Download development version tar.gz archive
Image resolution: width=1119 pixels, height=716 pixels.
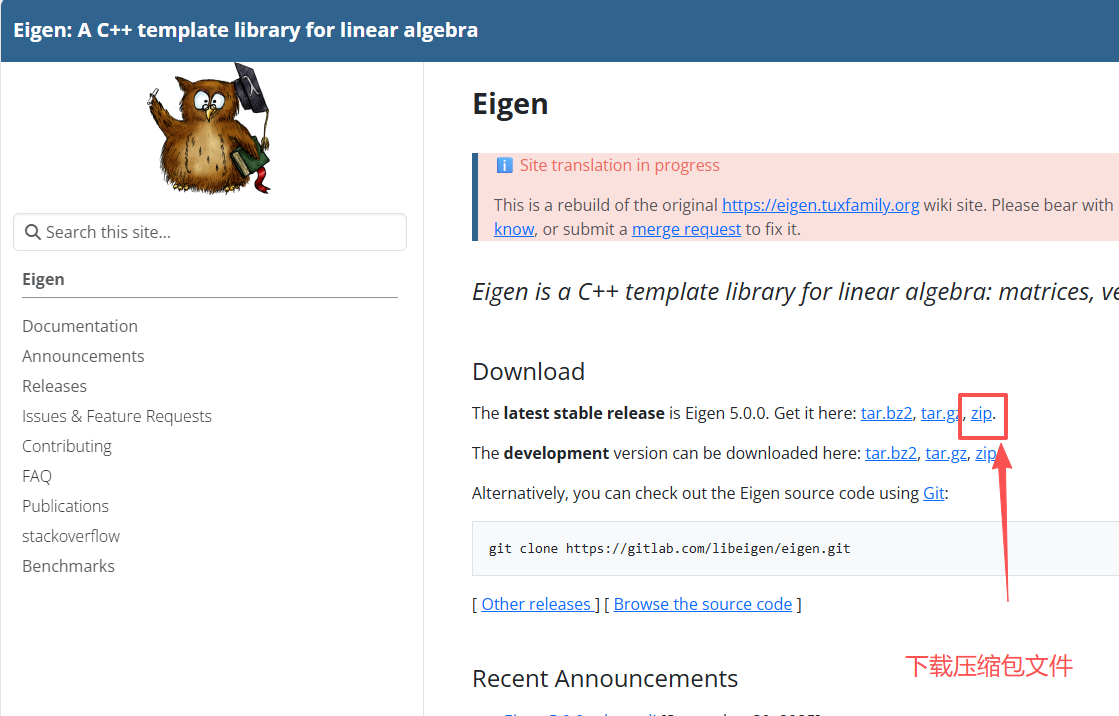pyautogui.click(x=946, y=453)
